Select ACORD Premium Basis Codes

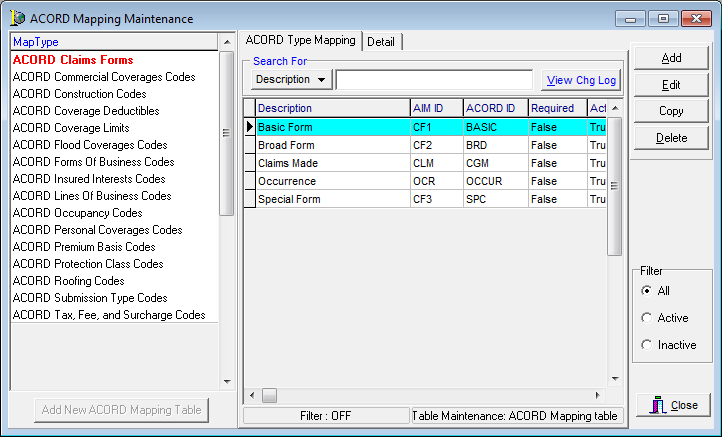click(114, 247)
